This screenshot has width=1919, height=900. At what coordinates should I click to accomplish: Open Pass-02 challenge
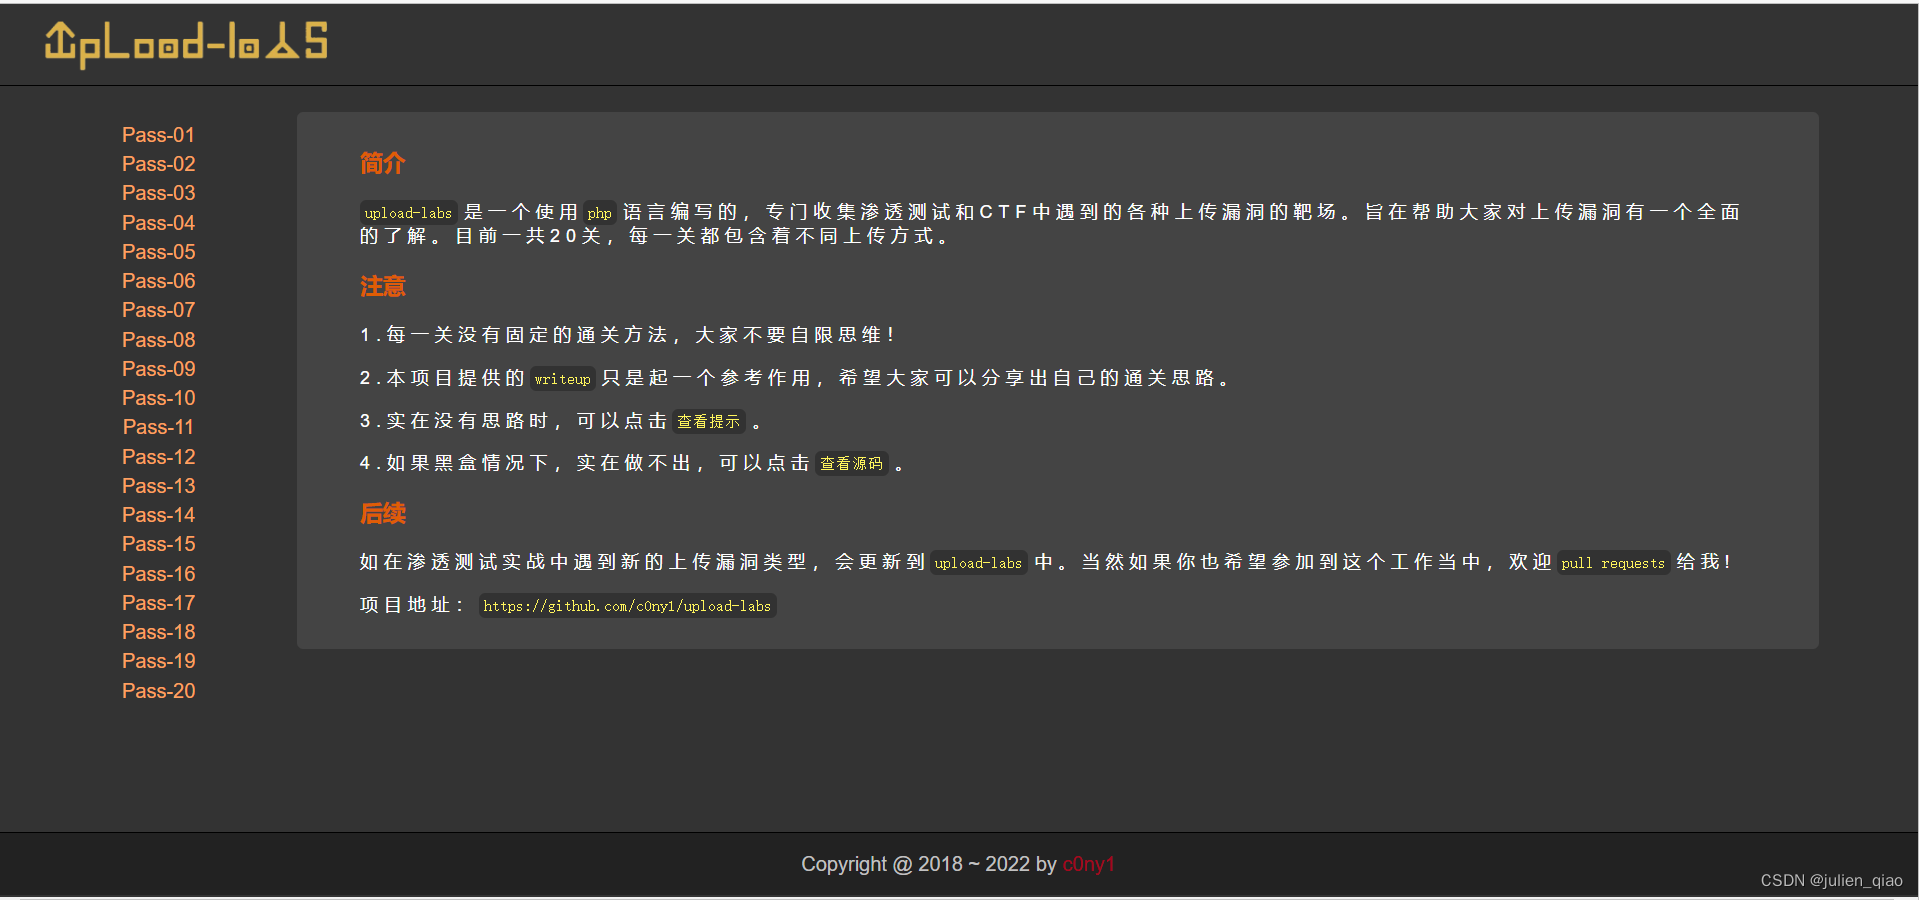click(157, 164)
